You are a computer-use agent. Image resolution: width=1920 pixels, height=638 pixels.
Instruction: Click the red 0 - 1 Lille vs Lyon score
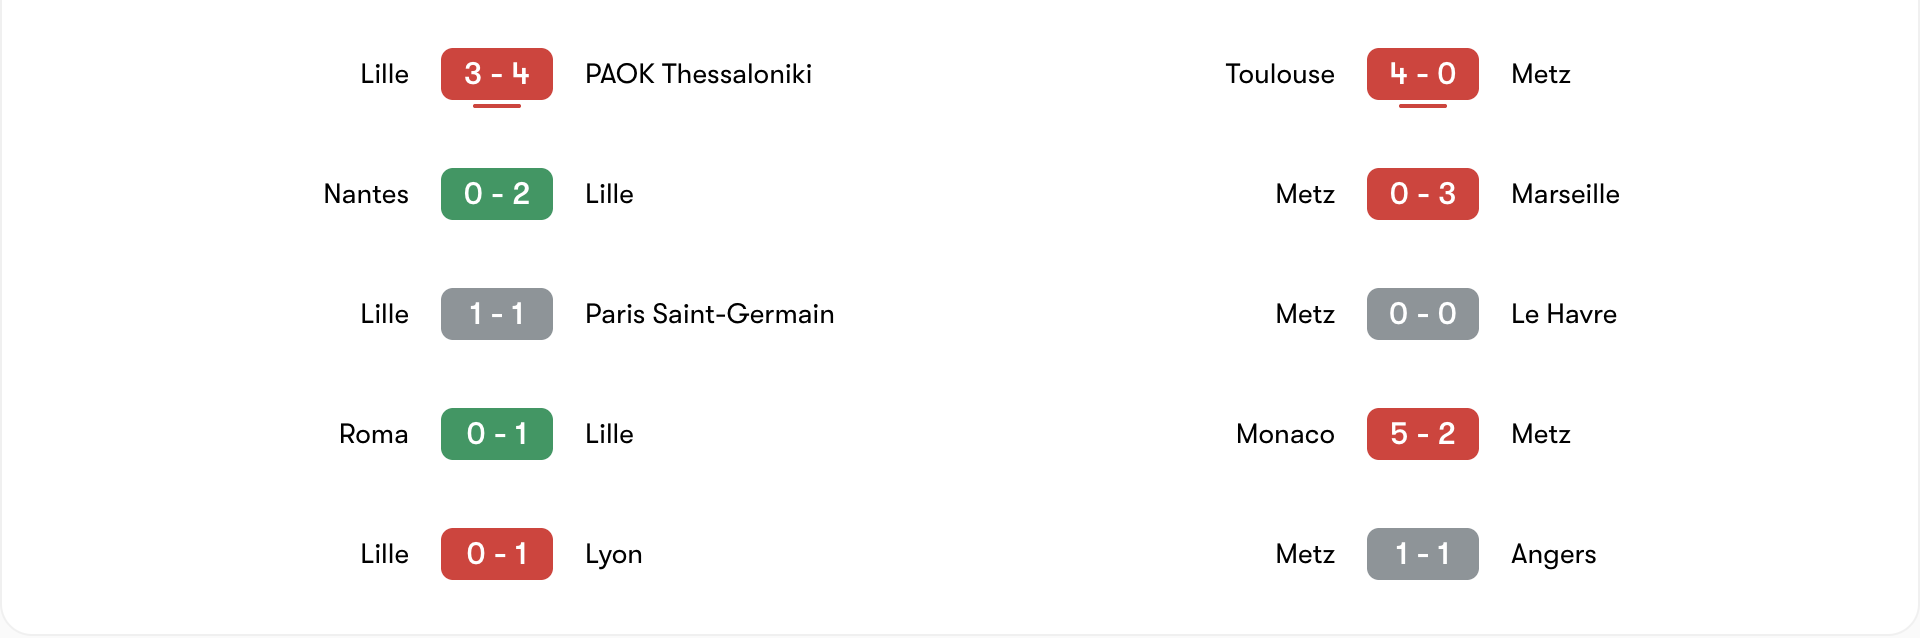click(496, 554)
